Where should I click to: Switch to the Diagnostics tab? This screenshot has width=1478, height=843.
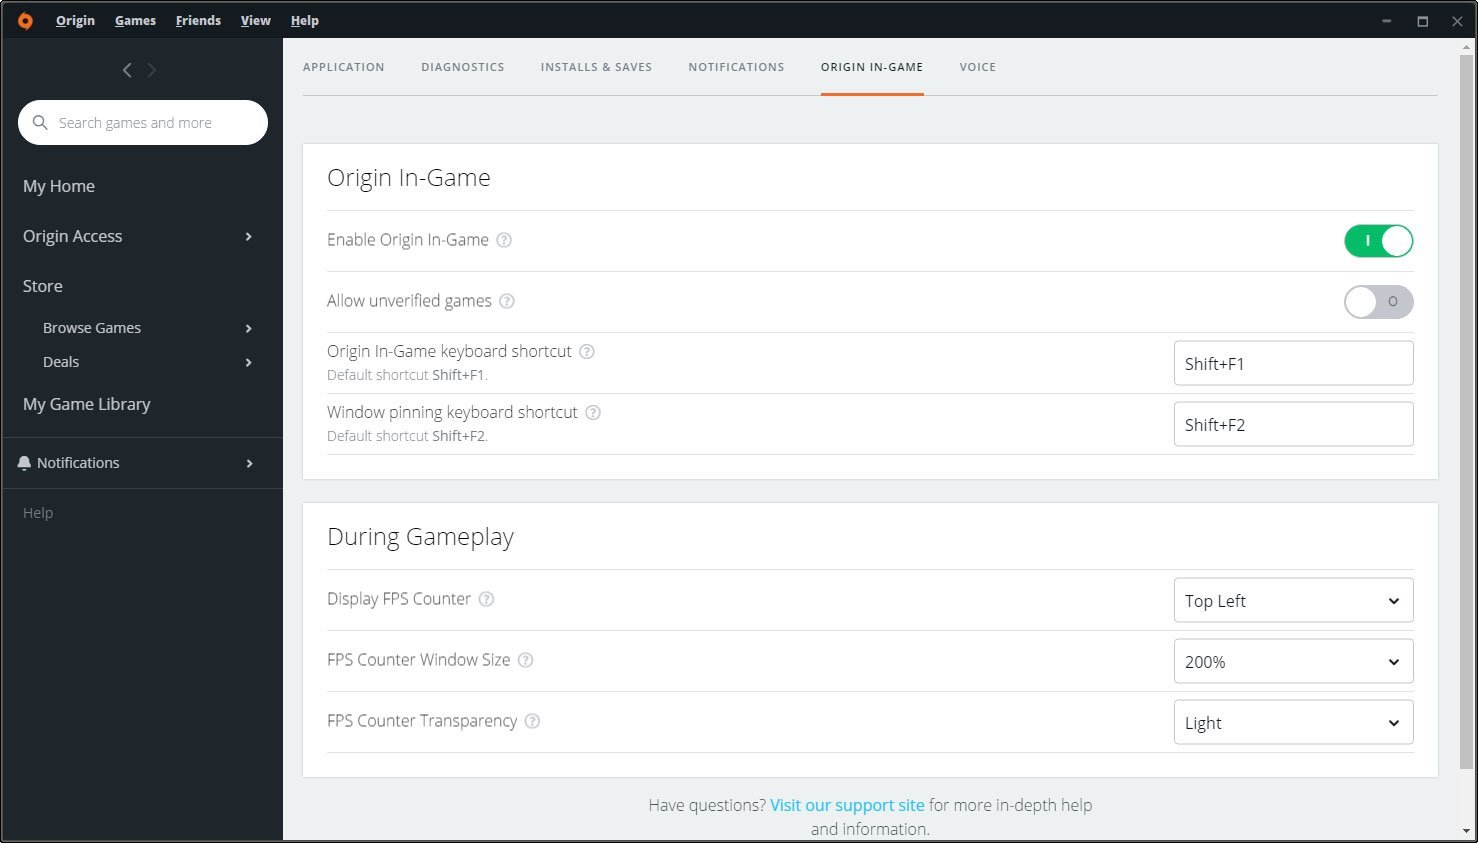(x=462, y=67)
